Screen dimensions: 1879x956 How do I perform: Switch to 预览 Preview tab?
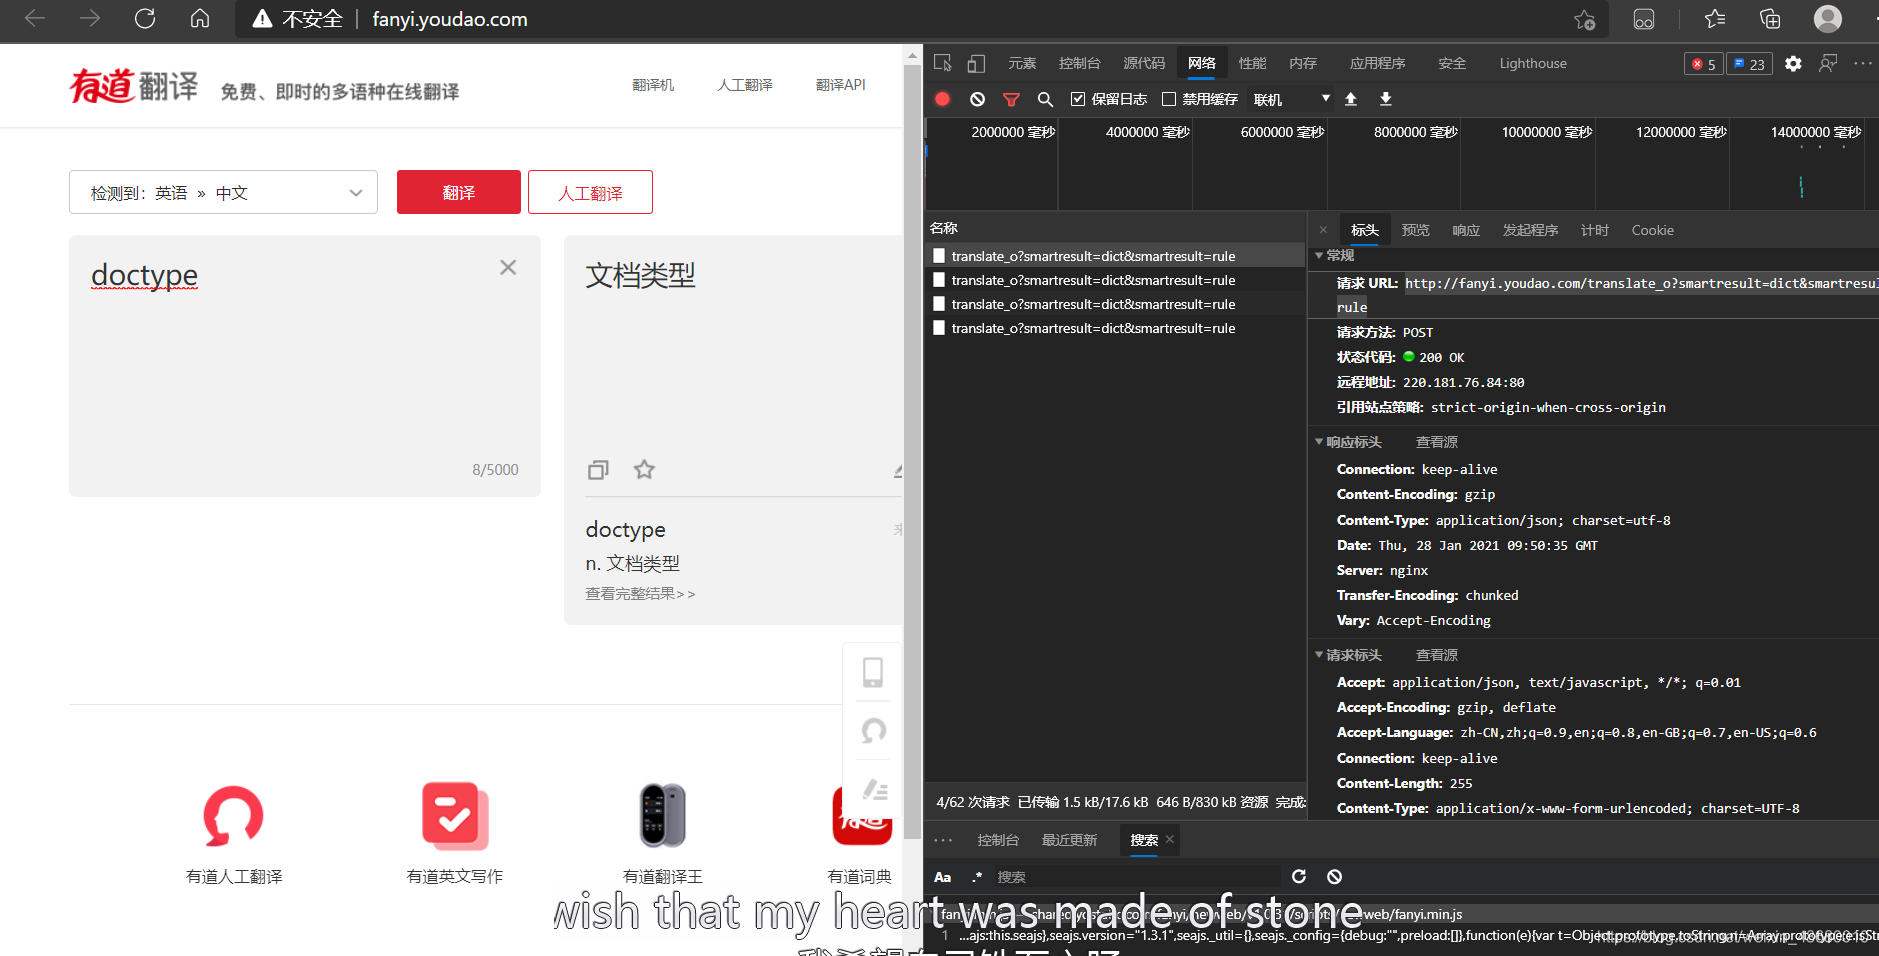coord(1415,230)
